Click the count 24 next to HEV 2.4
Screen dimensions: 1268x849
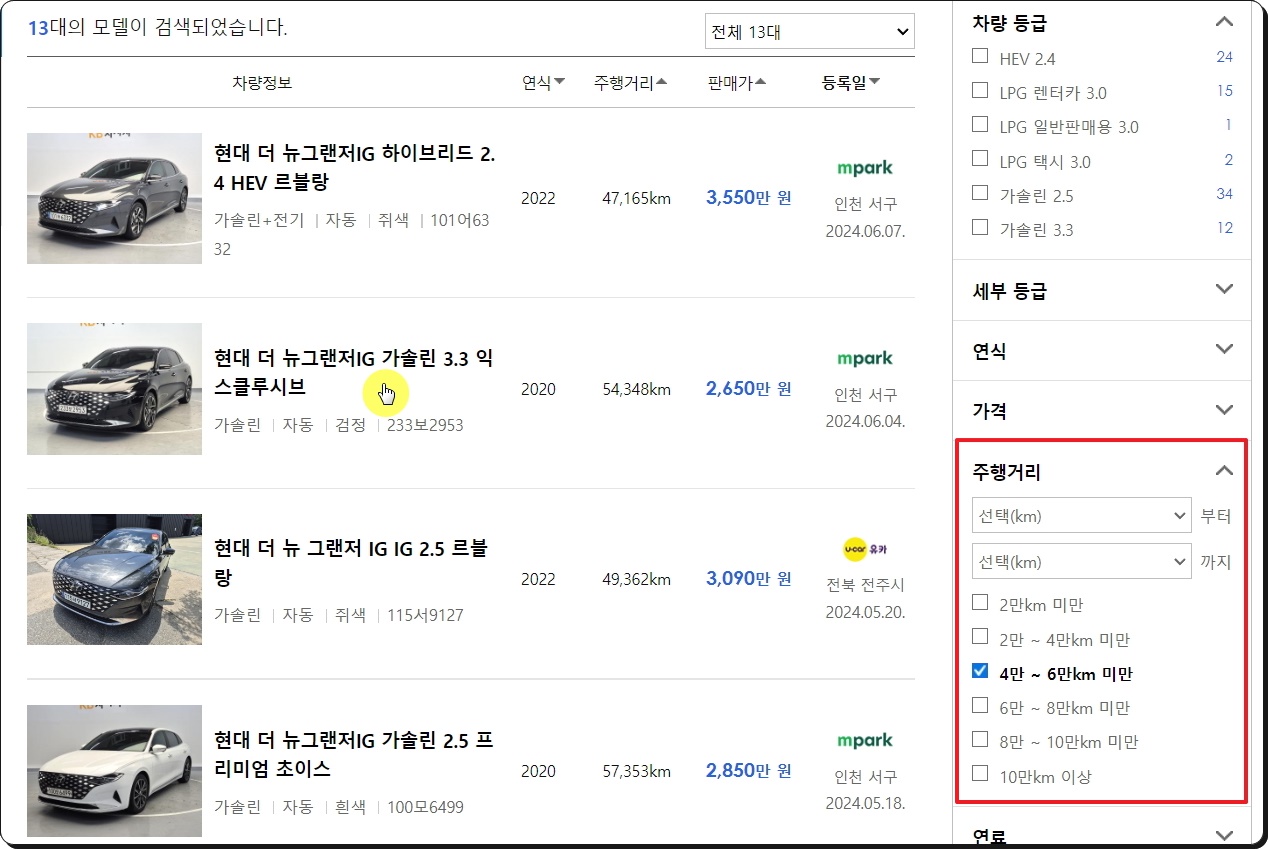1225,57
